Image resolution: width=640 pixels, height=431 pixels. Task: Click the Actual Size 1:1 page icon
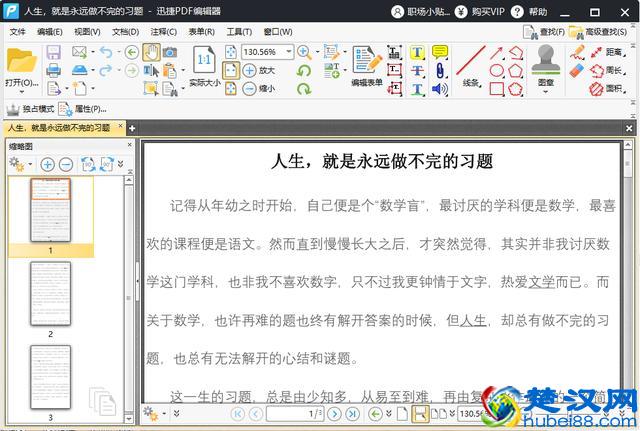pyautogui.click(x=204, y=60)
